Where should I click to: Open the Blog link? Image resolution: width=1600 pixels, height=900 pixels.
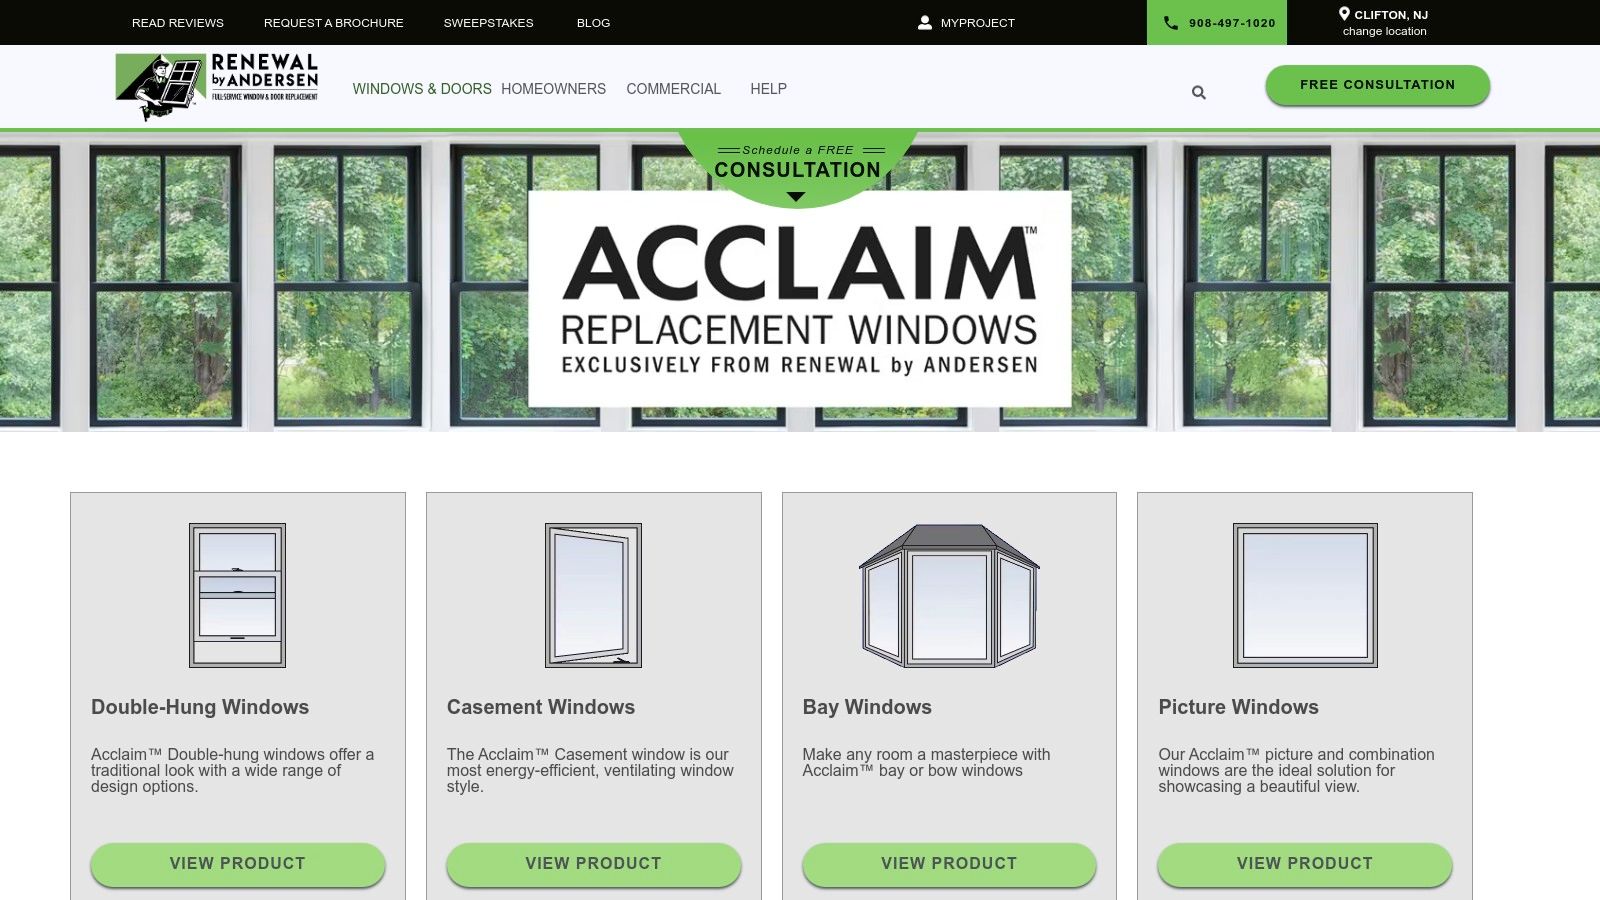point(593,22)
